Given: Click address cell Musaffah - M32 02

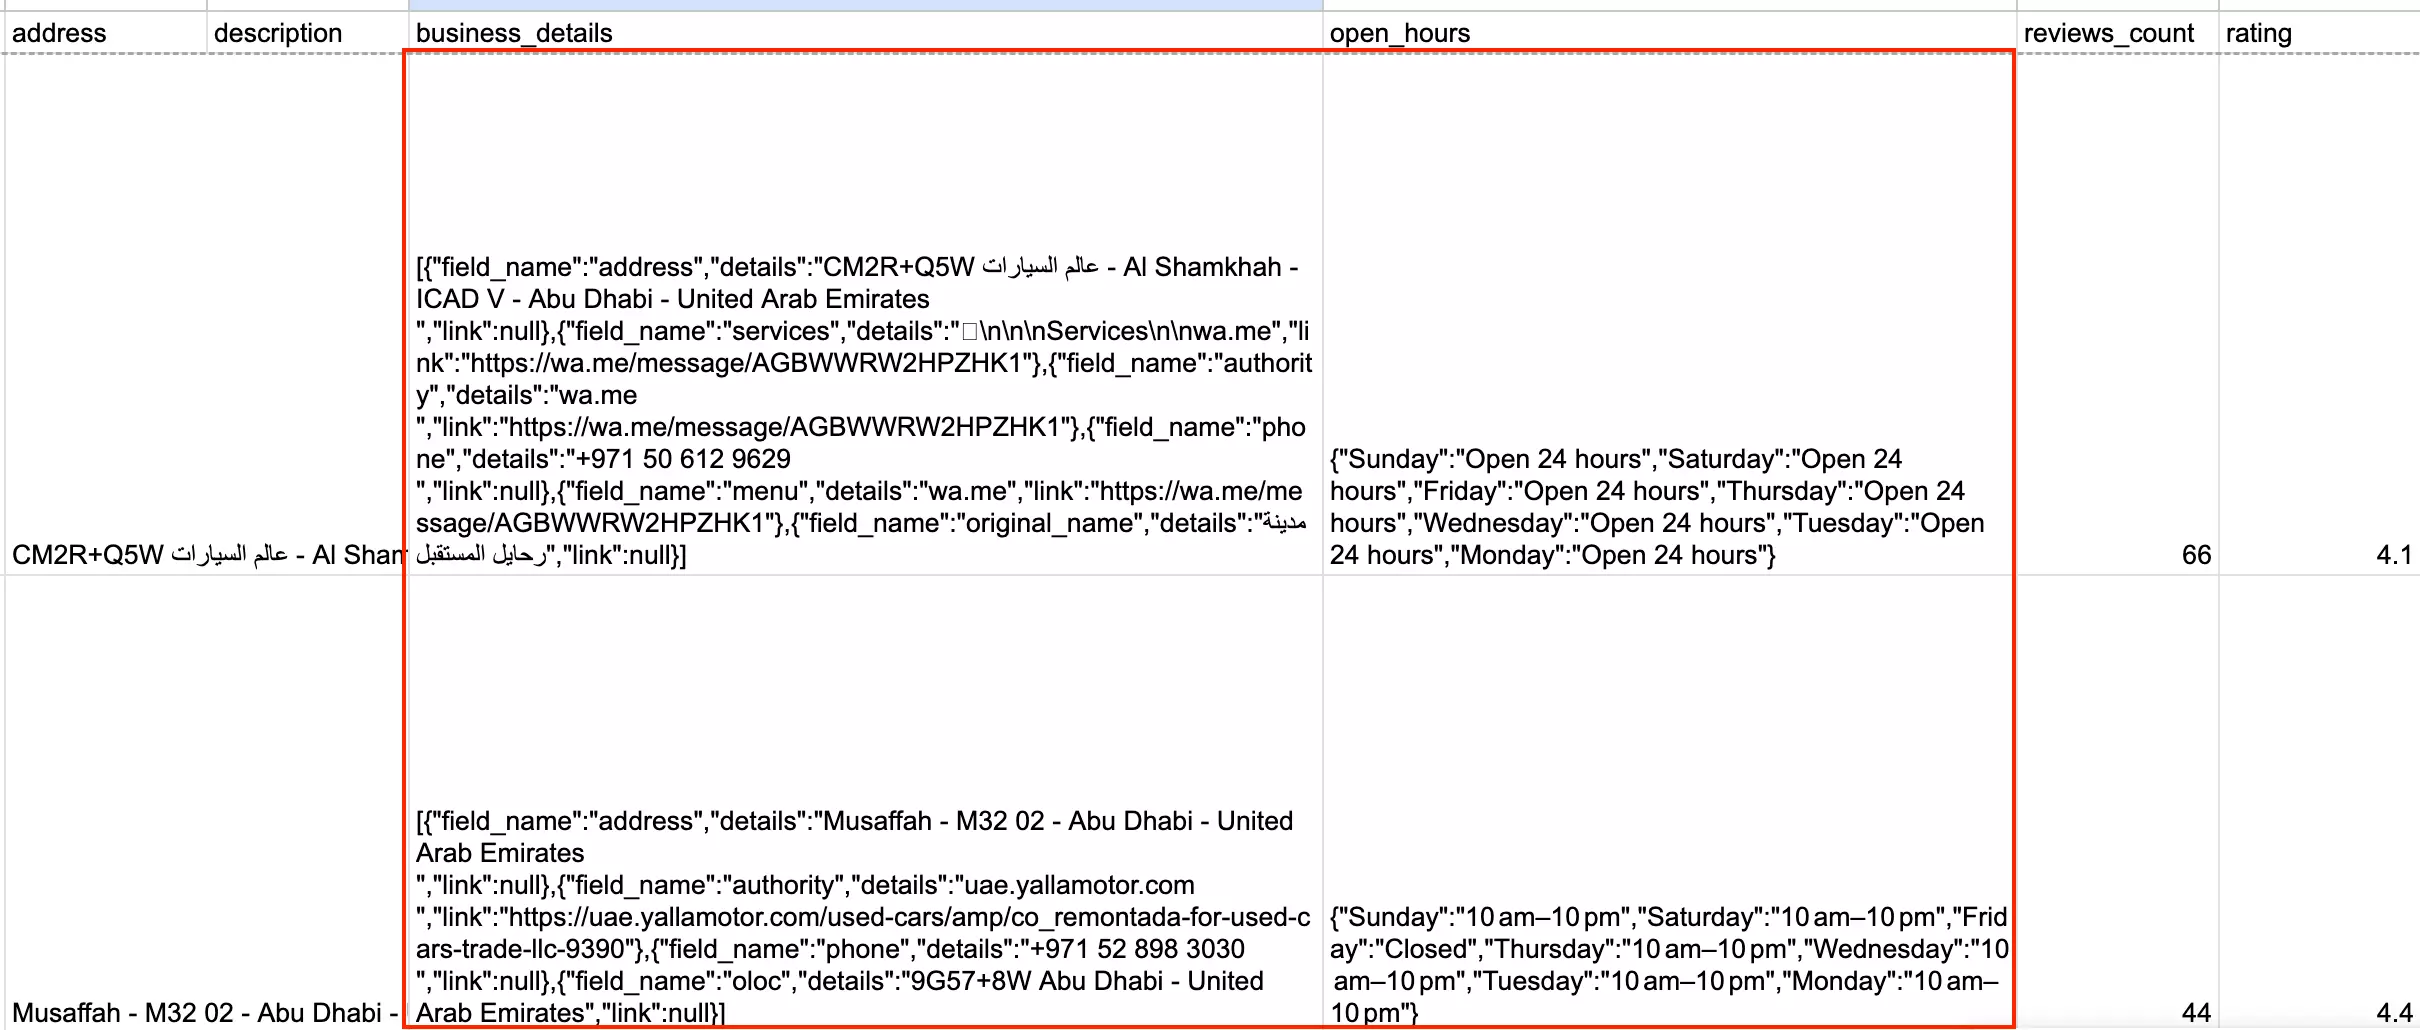Looking at the screenshot, I should click(105, 803).
